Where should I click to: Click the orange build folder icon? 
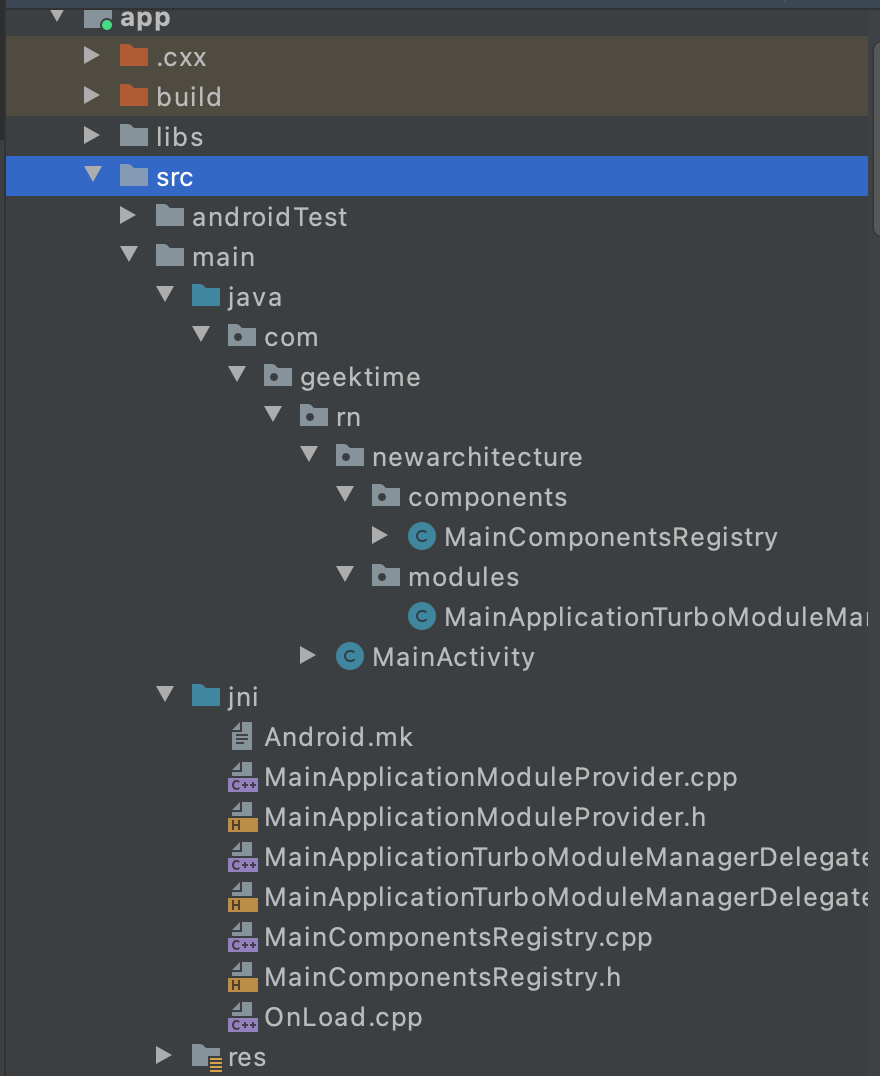[x=134, y=97]
